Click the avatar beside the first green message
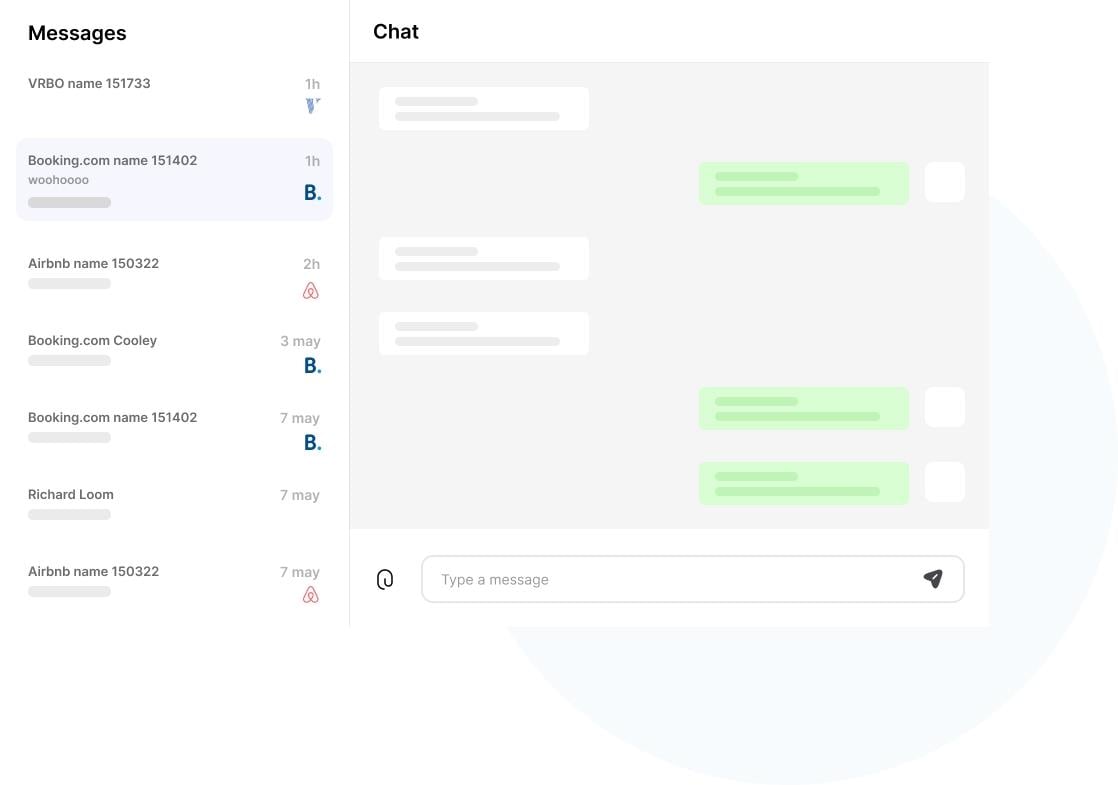 click(x=945, y=182)
